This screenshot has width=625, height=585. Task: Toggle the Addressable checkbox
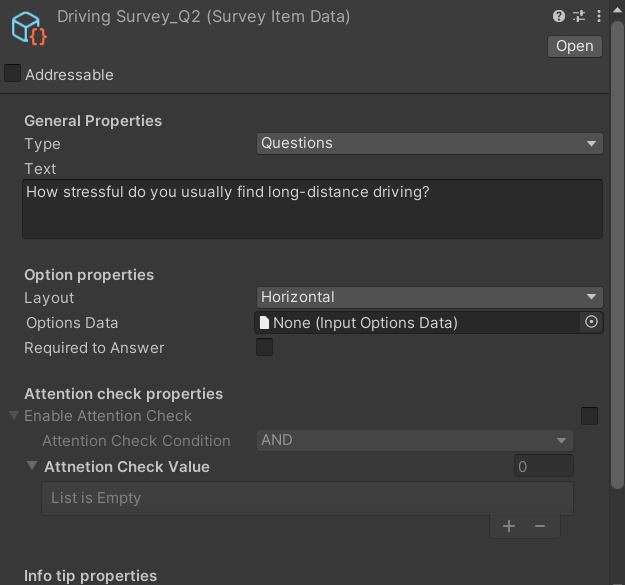coord(12,74)
